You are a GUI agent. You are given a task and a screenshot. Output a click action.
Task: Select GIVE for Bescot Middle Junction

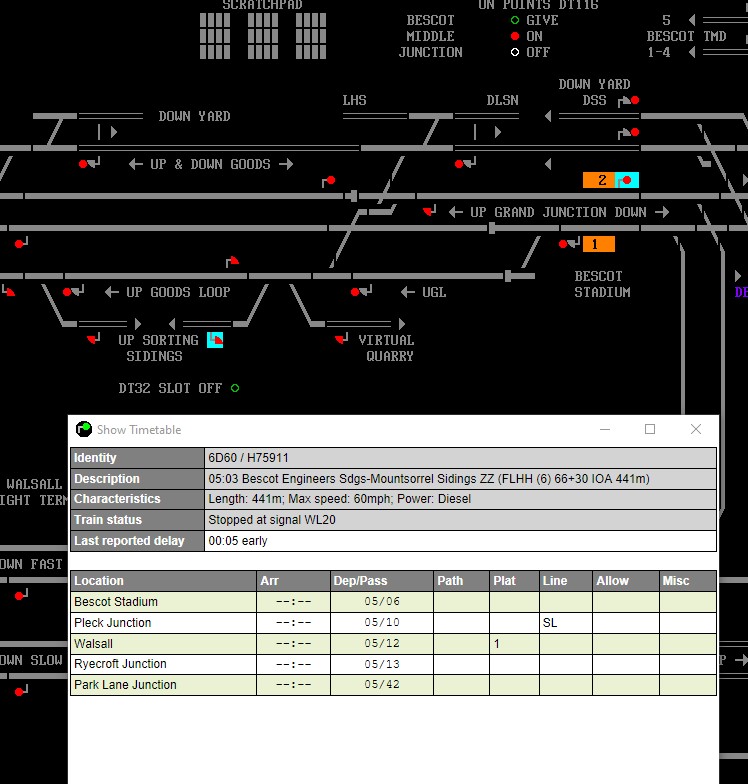tap(515, 20)
